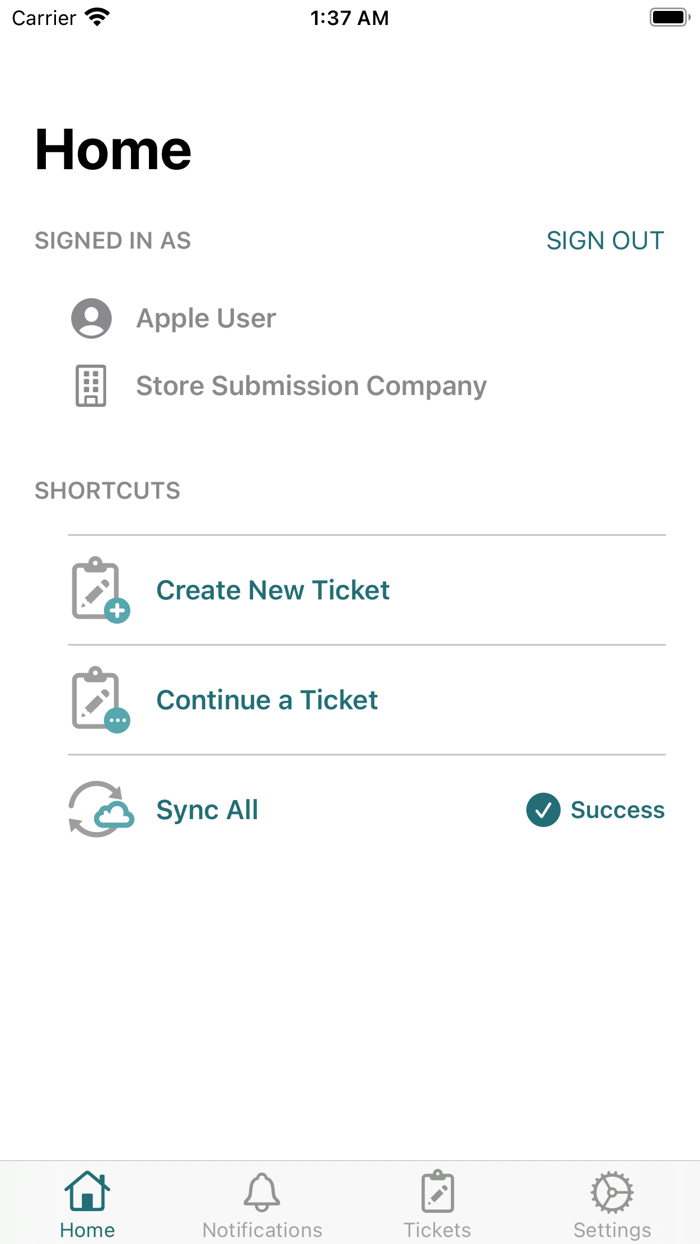Switch to the Tickets tab label
The image size is (700, 1244).
pyautogui.click(x=437, y=1230)
